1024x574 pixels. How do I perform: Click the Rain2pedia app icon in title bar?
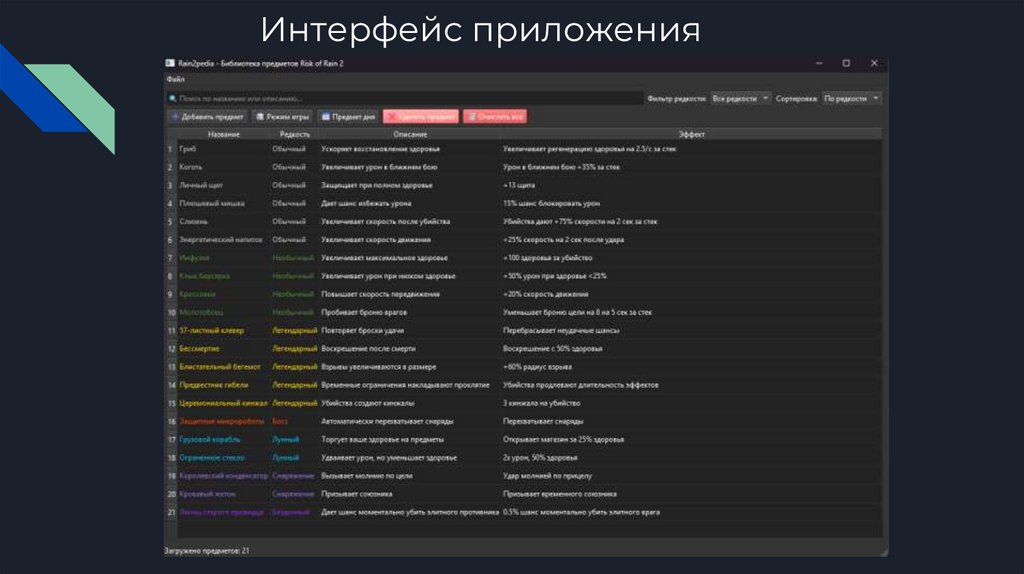(x=170, y=63)
